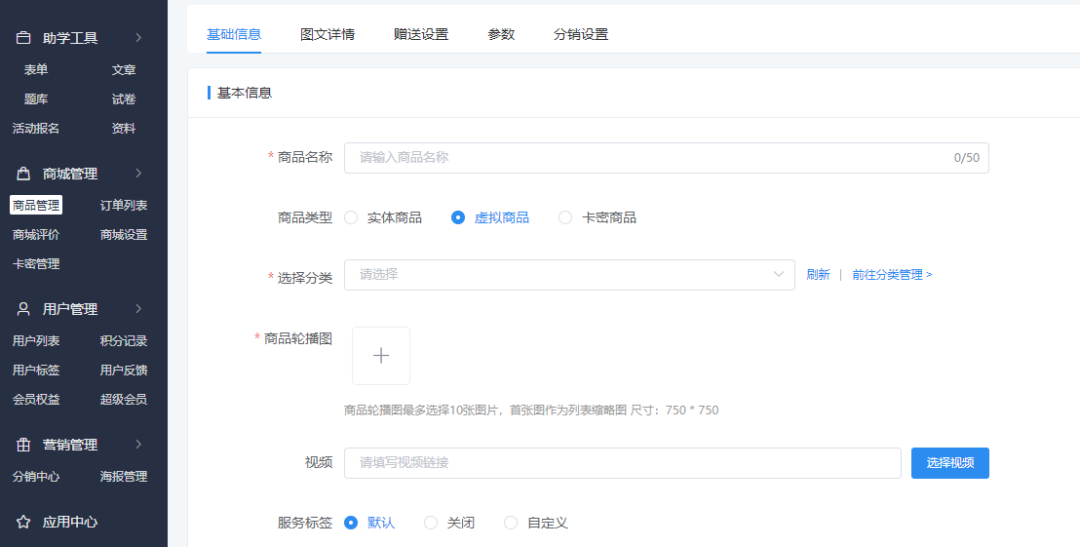Switch to the 图文详情 tab

tap(327, 34)
